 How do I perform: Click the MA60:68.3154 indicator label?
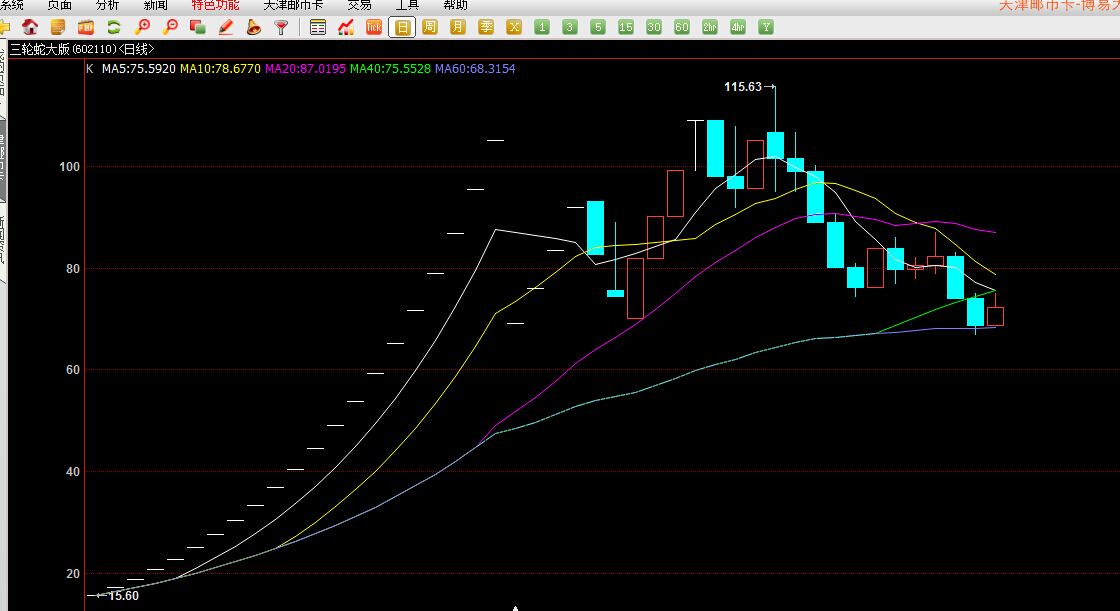point(475,69)
